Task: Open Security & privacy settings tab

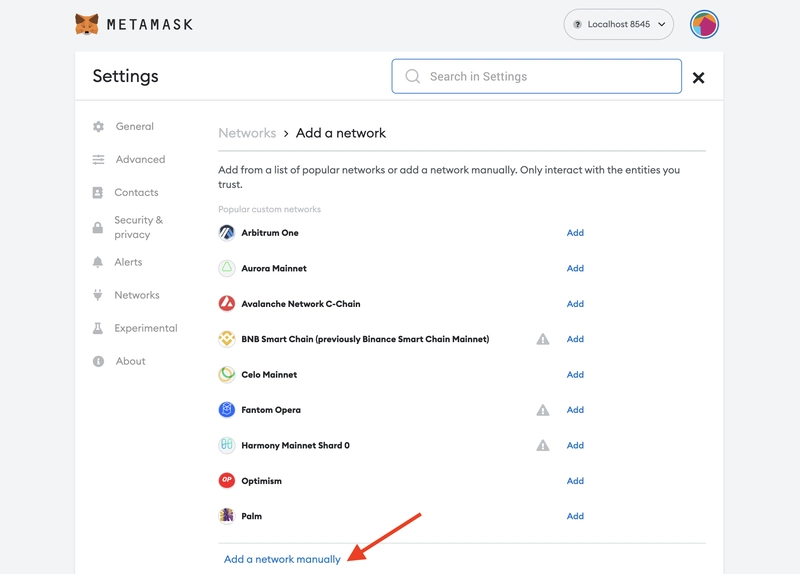Action: coord(138,227)
